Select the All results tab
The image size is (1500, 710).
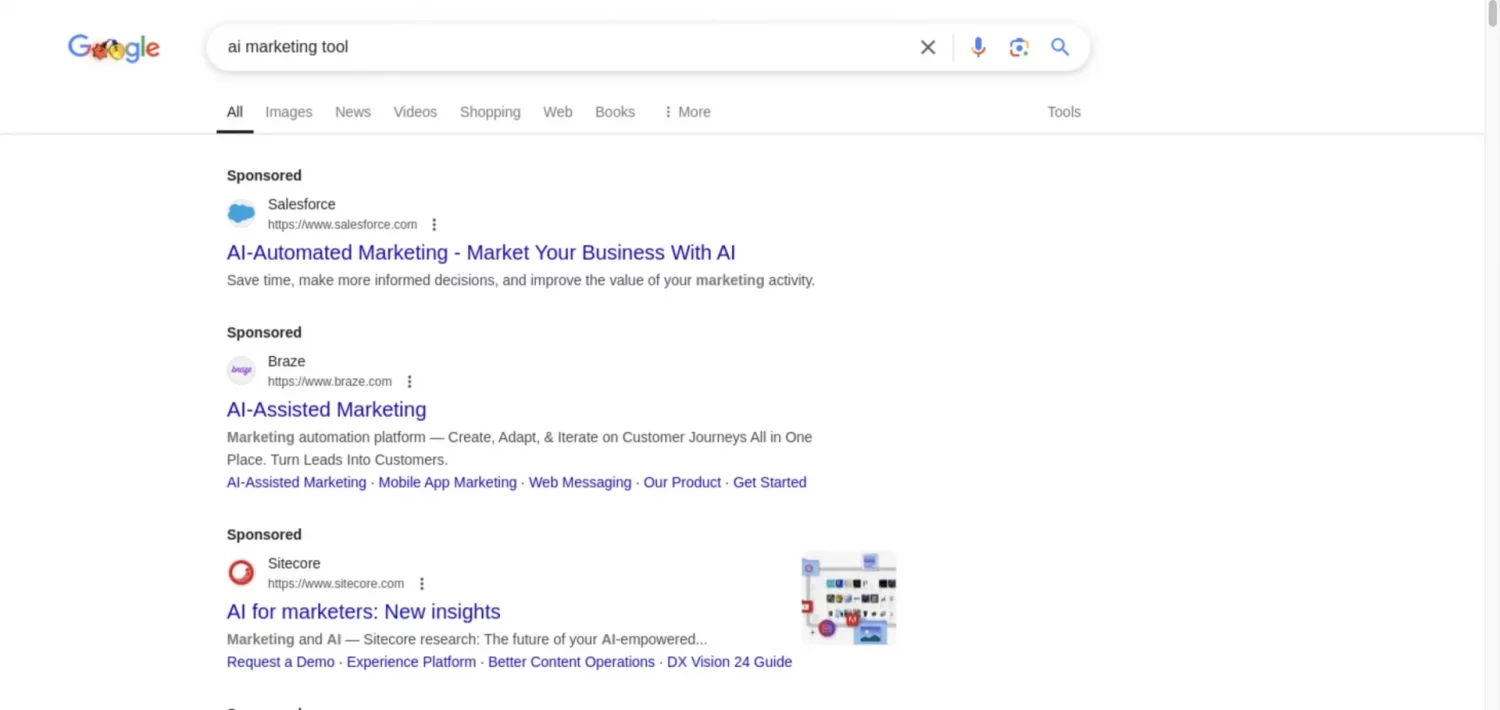click(x=235, y=112)
